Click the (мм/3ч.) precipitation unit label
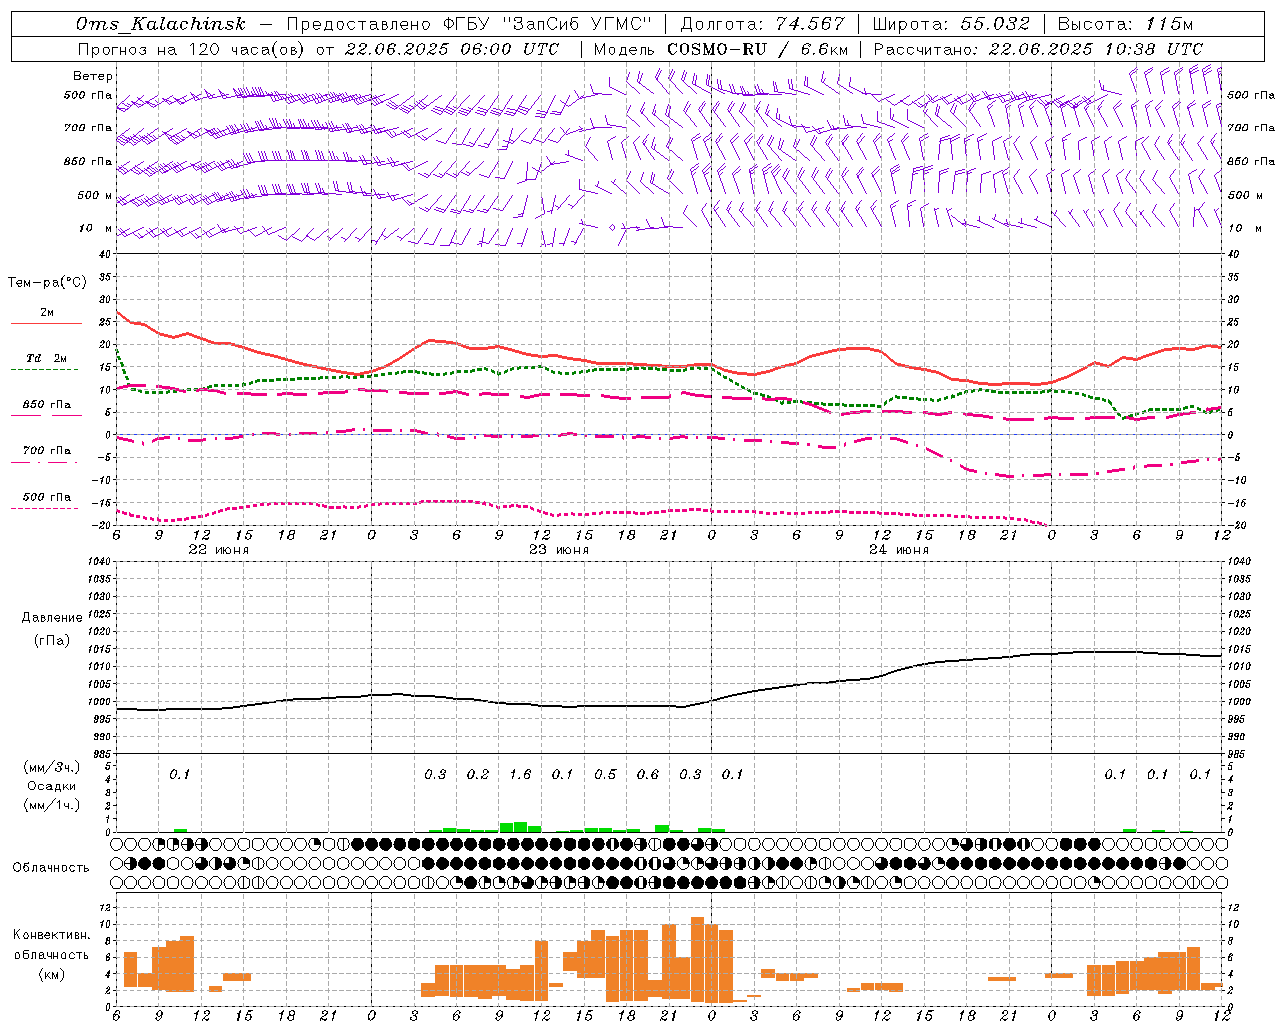The height and width of the screenshot is (1024, 1280). tap(52, 767)
